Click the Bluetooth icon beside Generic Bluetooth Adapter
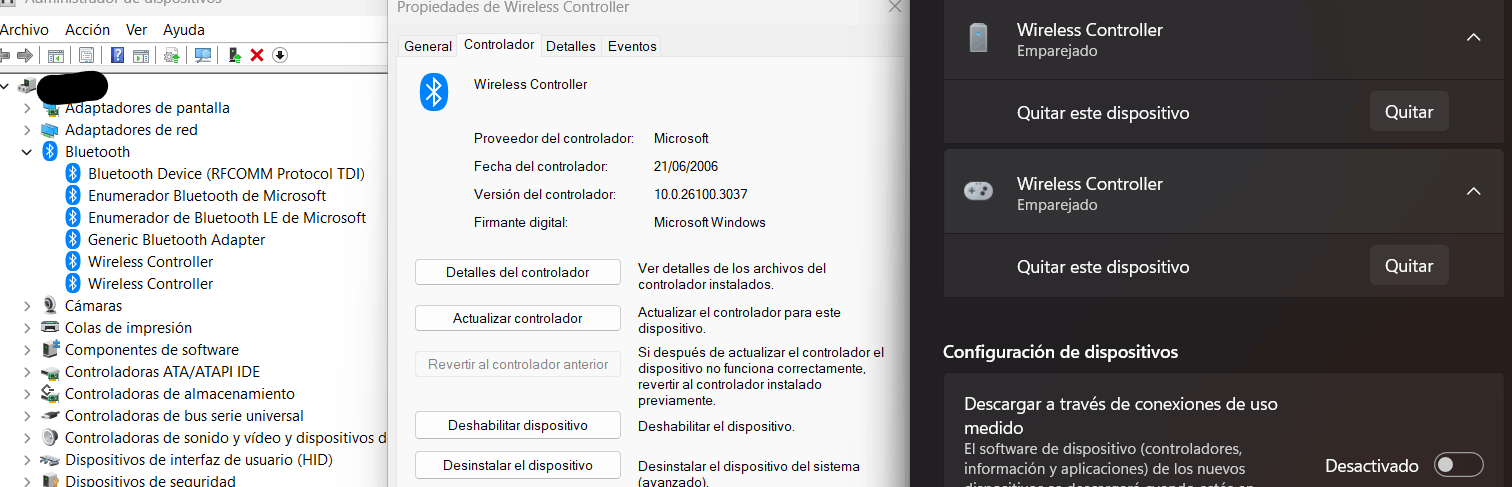 [73, 240]
